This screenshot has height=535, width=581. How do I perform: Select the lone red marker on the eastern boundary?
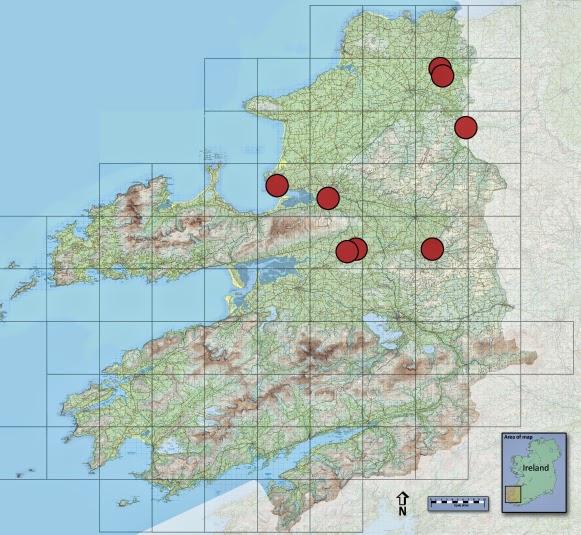coord(466,127)
